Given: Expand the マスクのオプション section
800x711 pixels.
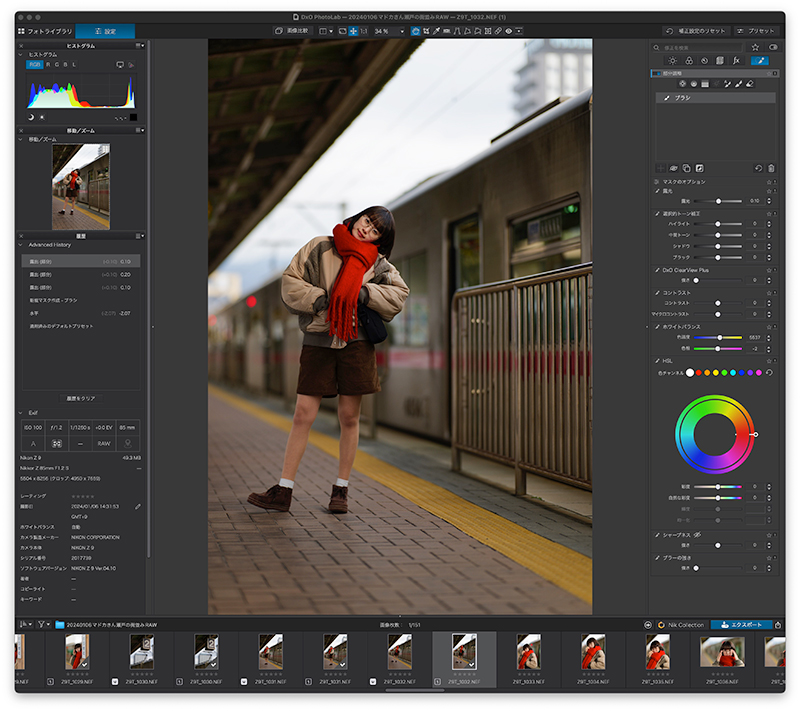Looking at the screenshot, I should point(656,182).
